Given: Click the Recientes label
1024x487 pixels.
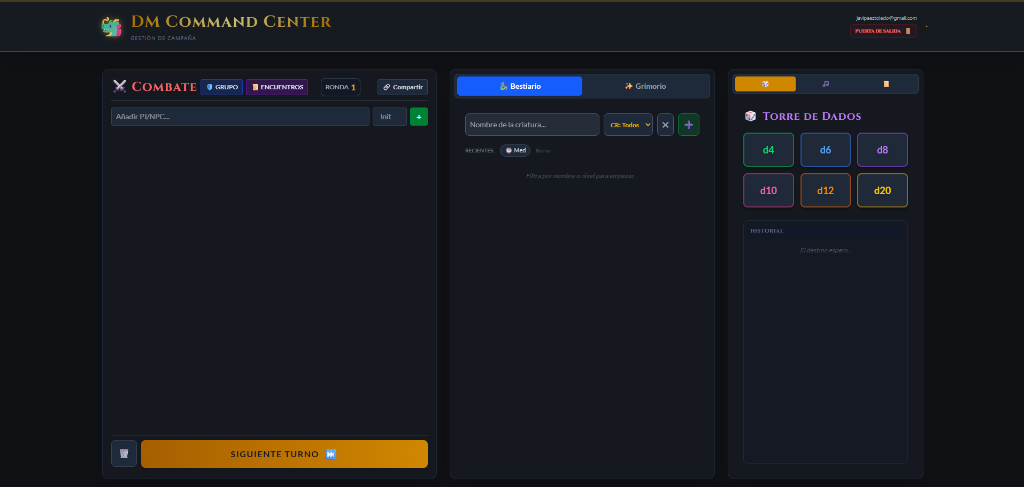Looking at the screenshot, I should (x=479, y=151).
